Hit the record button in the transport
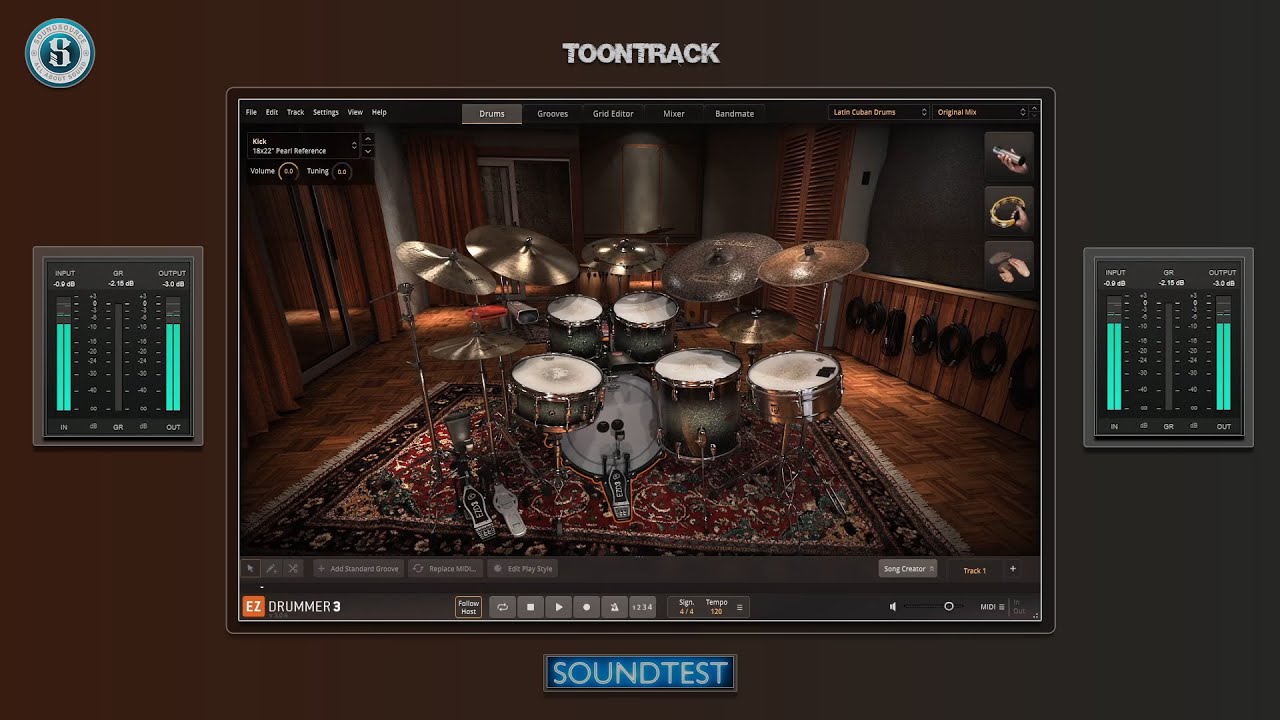This screenshot has height=720, width=1280. point(587,606)
